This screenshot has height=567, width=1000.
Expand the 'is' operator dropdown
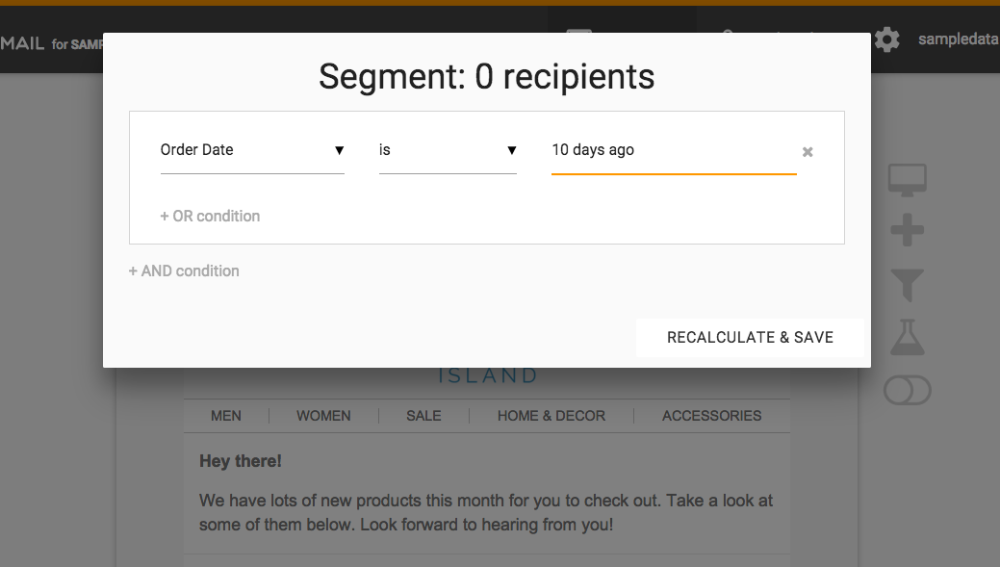(447, 150)
